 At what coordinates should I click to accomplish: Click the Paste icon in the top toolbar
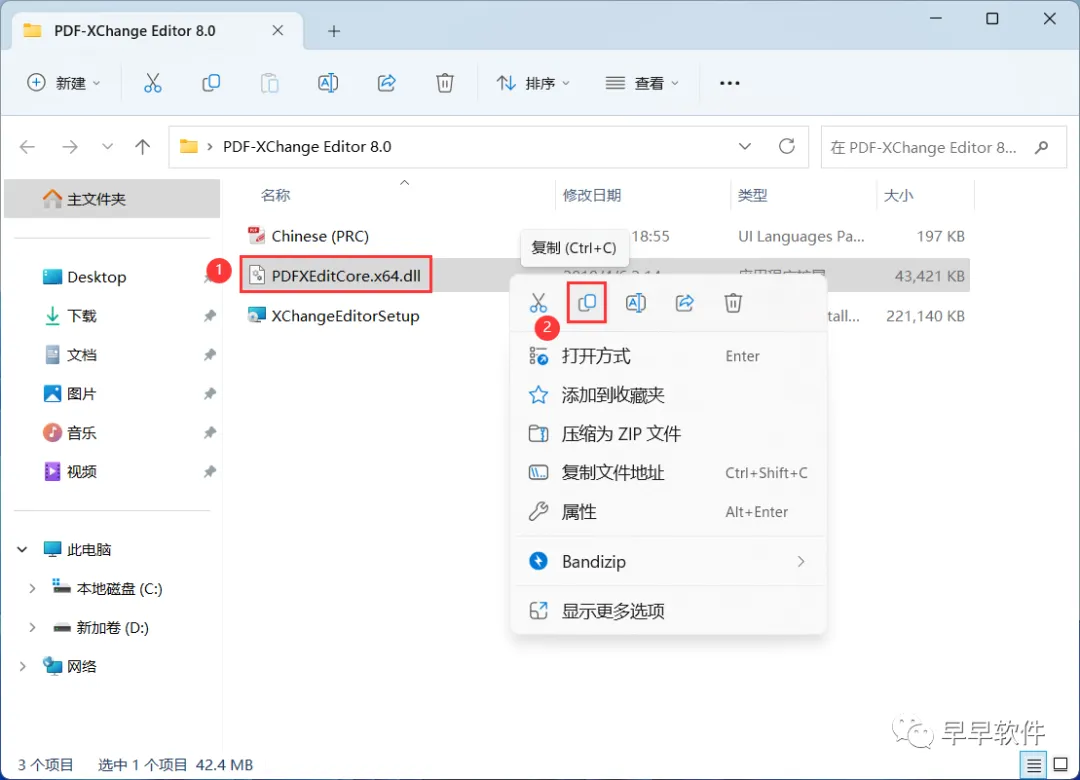click(269, 83)
